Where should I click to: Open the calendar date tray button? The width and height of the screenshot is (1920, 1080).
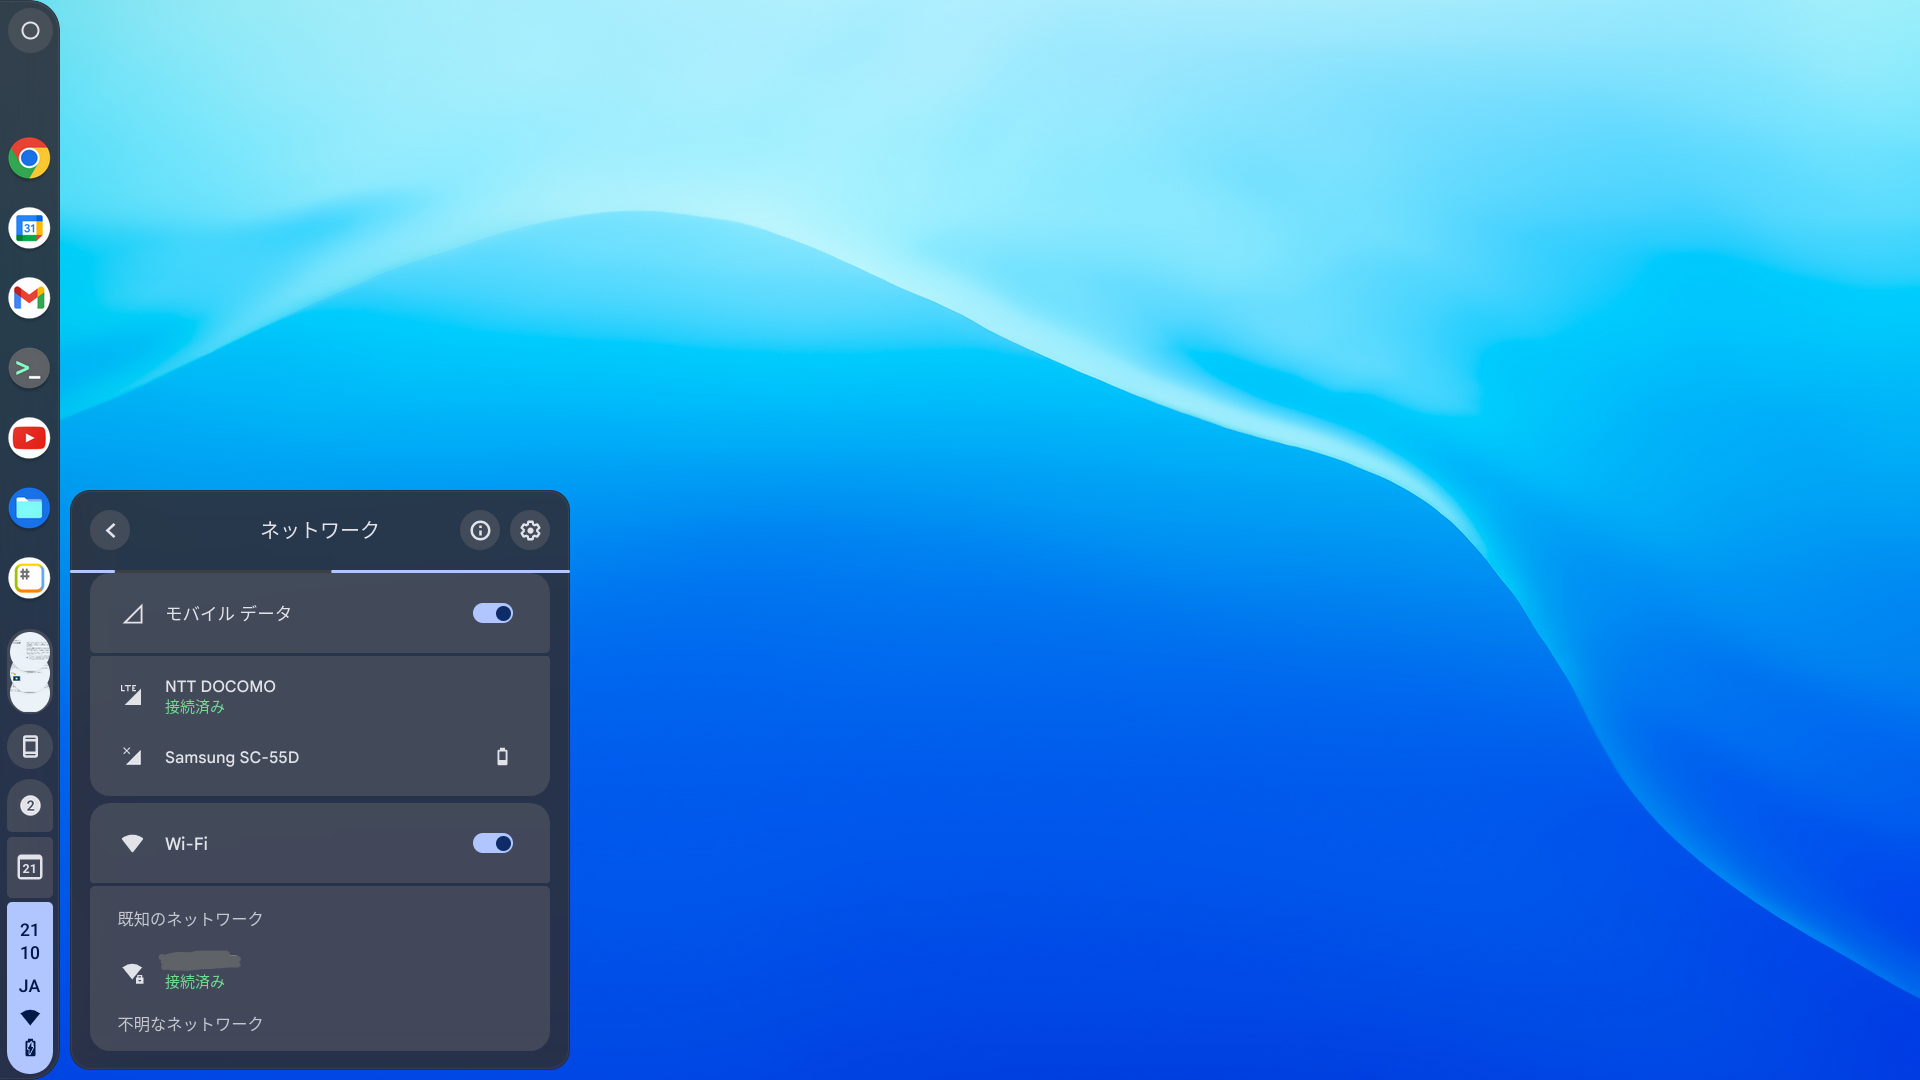[x=30, y=867]
